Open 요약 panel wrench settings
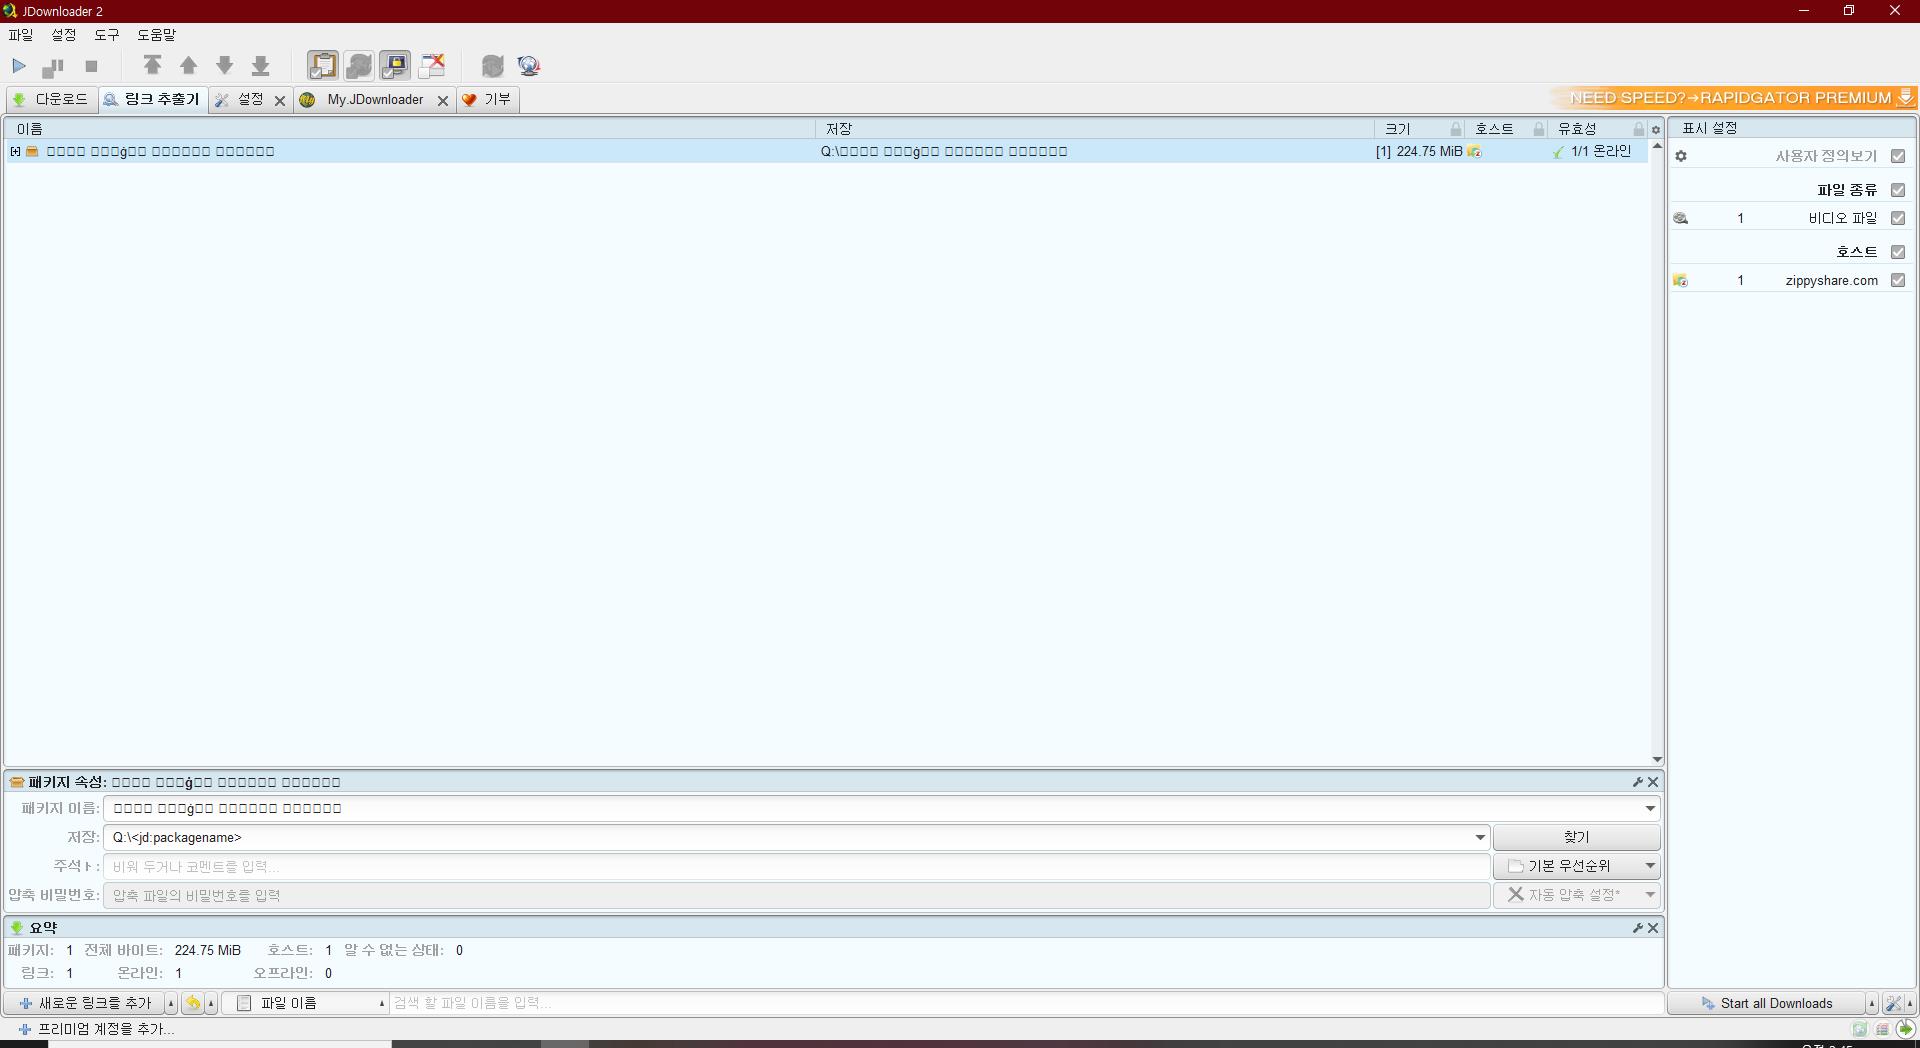Image resolution: width=1920 pixels, height=1048 pixels. (1638, 928)
